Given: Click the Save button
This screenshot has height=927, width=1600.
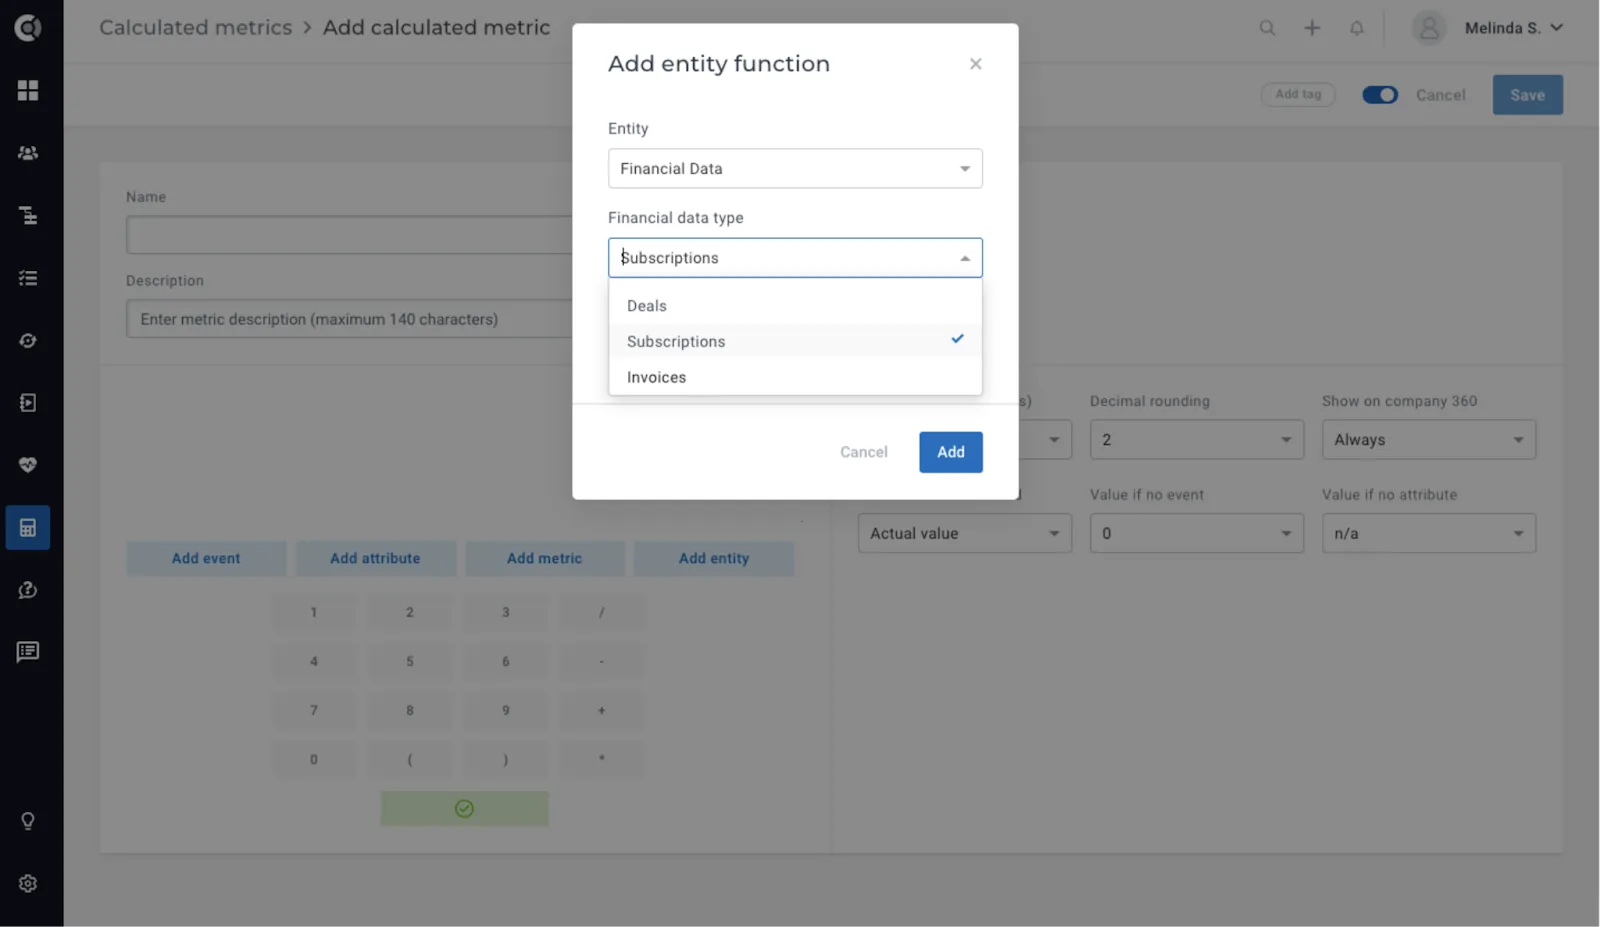Looking at the screenshot, I should click(1528, 95).
